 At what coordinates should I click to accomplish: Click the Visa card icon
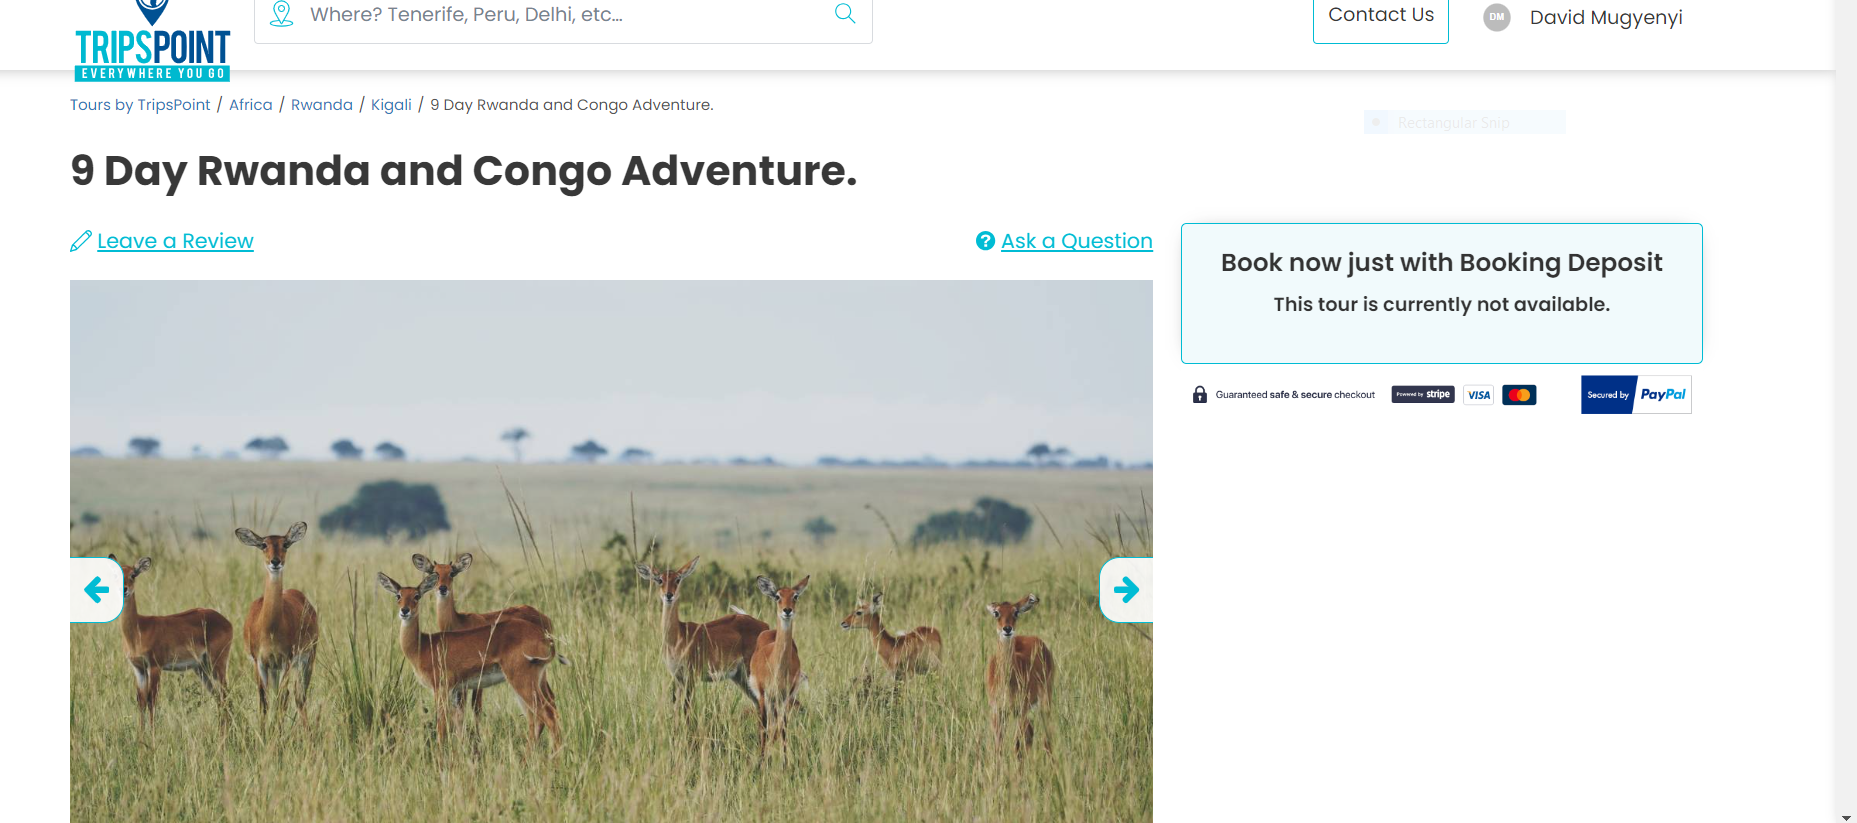click(1479, 395)
